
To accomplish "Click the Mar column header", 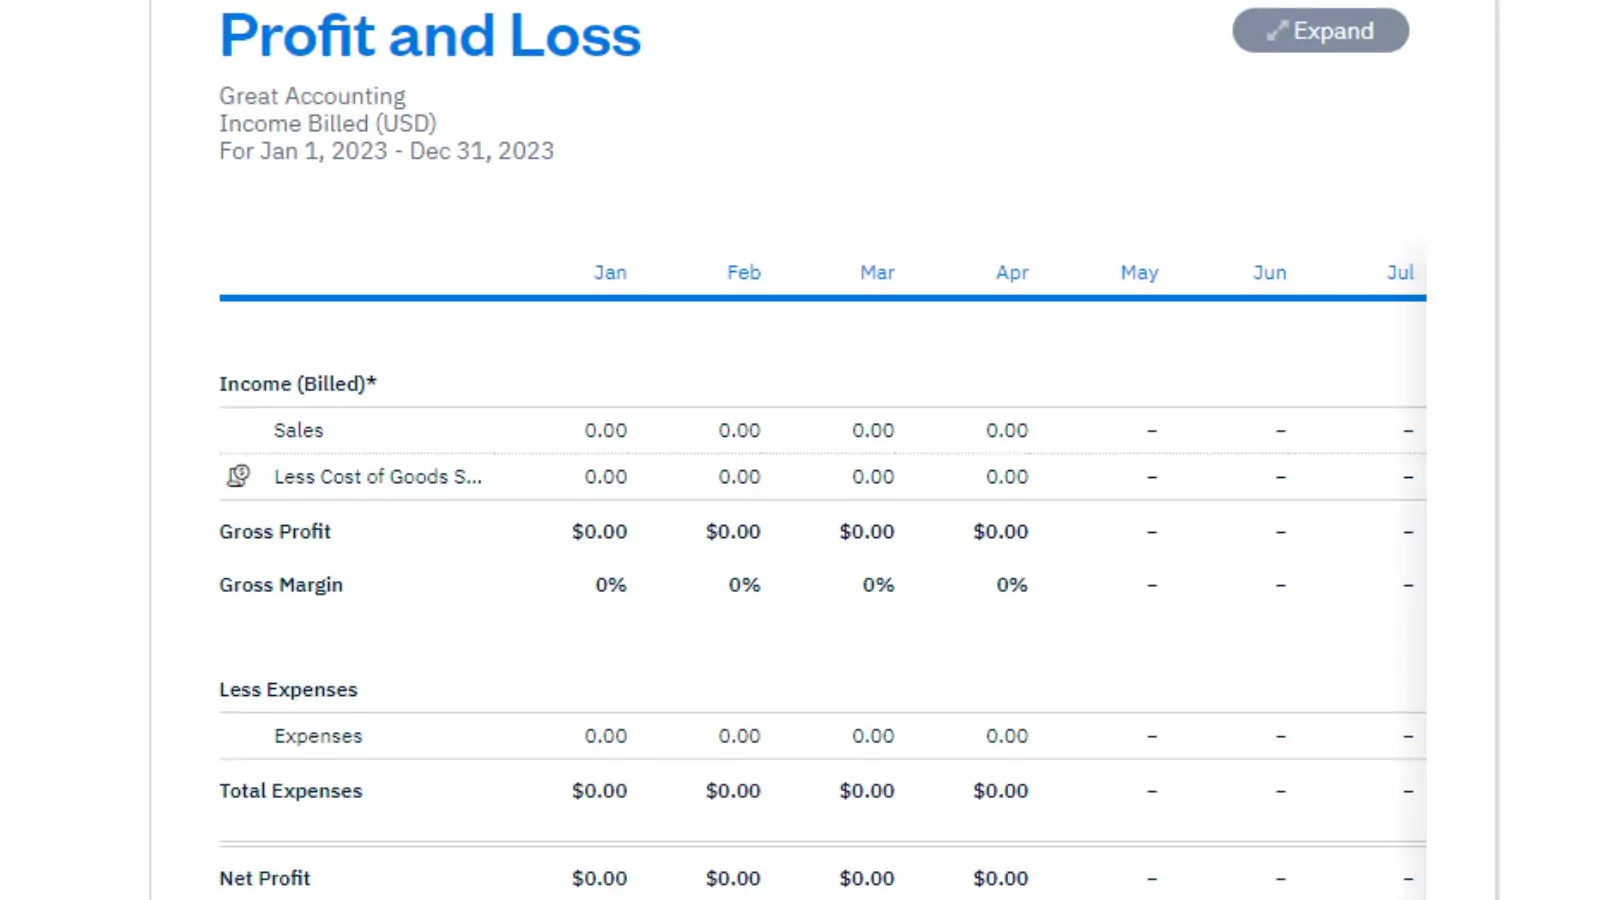I will (877, 272).
